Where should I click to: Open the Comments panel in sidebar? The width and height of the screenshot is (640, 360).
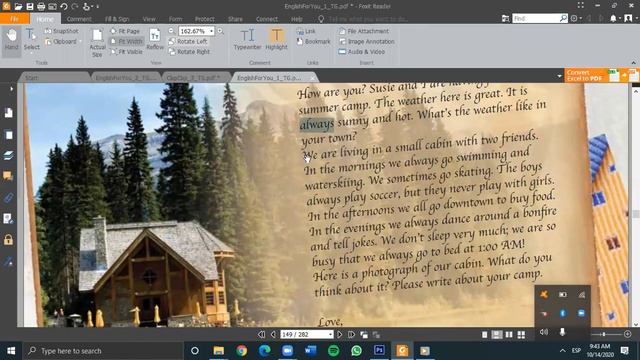(8, 176)
